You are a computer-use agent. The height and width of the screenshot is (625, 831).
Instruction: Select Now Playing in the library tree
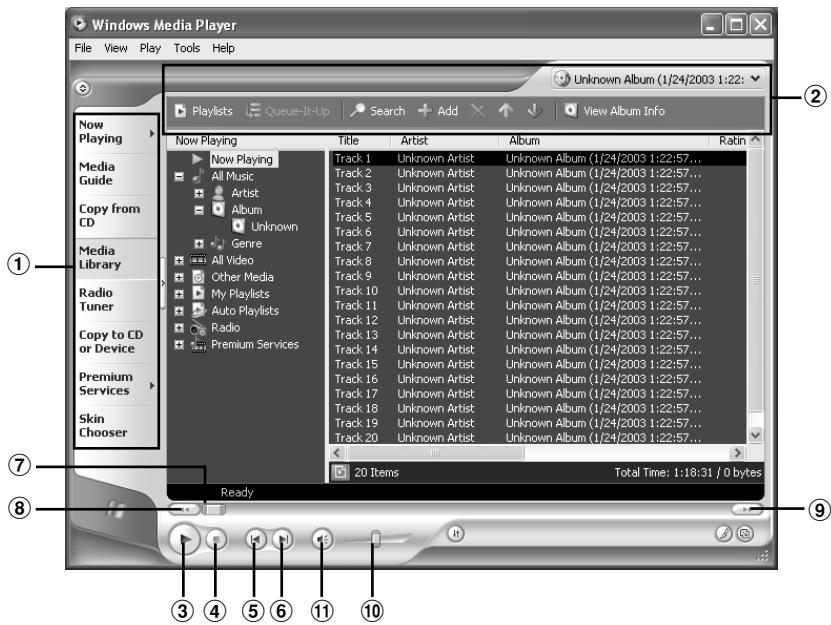[242, 160]
